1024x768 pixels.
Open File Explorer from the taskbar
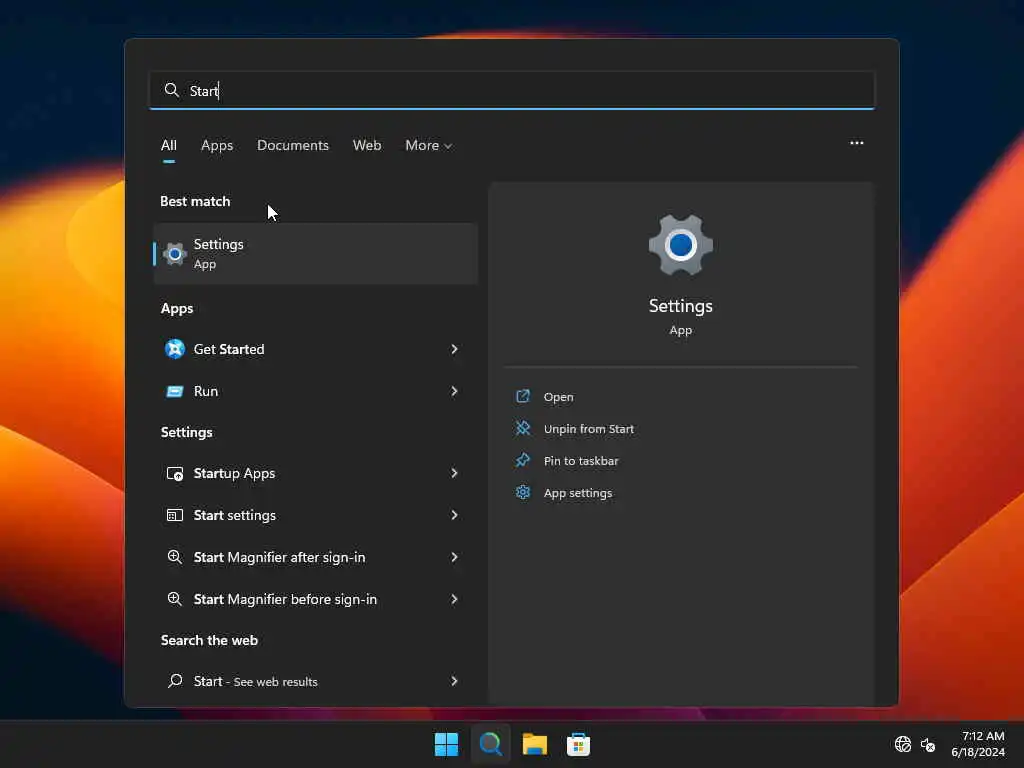[x=535, y=744]
